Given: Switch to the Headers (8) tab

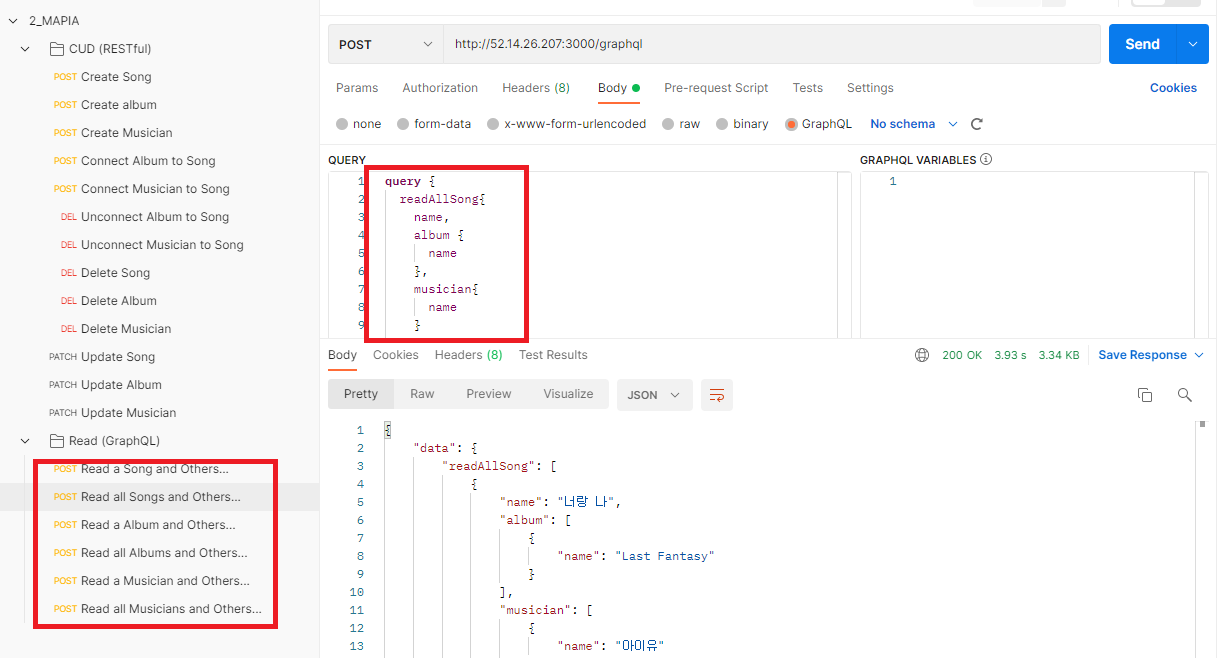Looking at the screenshot, I should click(x=536, y=87).
